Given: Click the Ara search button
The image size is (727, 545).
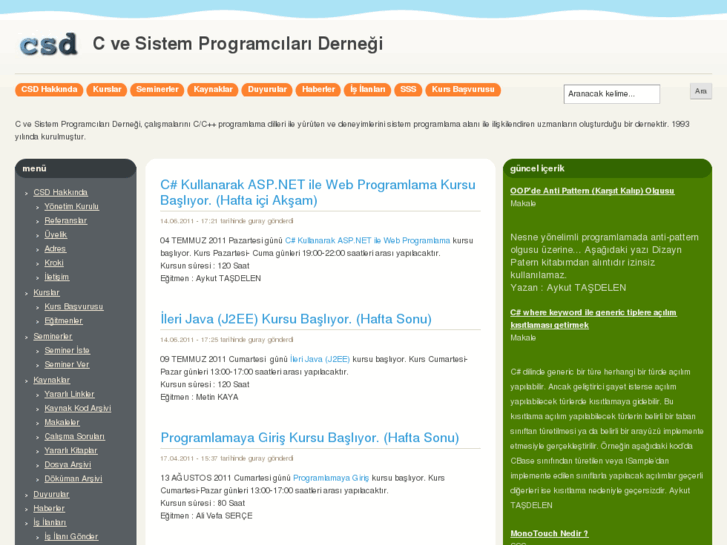Looking at the screenshot, I should [701, 91].
